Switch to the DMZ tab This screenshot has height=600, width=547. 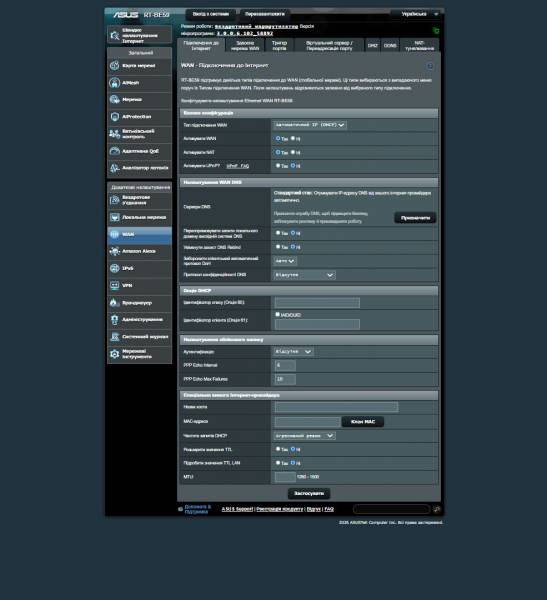372,46
